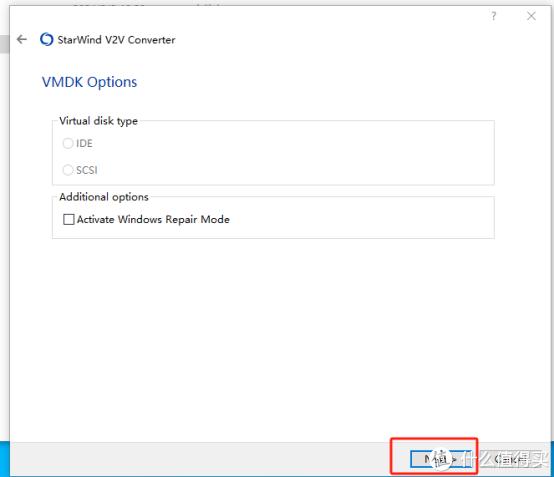Screen dimensions: 554x477
Task: Click the Next button
Action: click(x=441, y=459)
